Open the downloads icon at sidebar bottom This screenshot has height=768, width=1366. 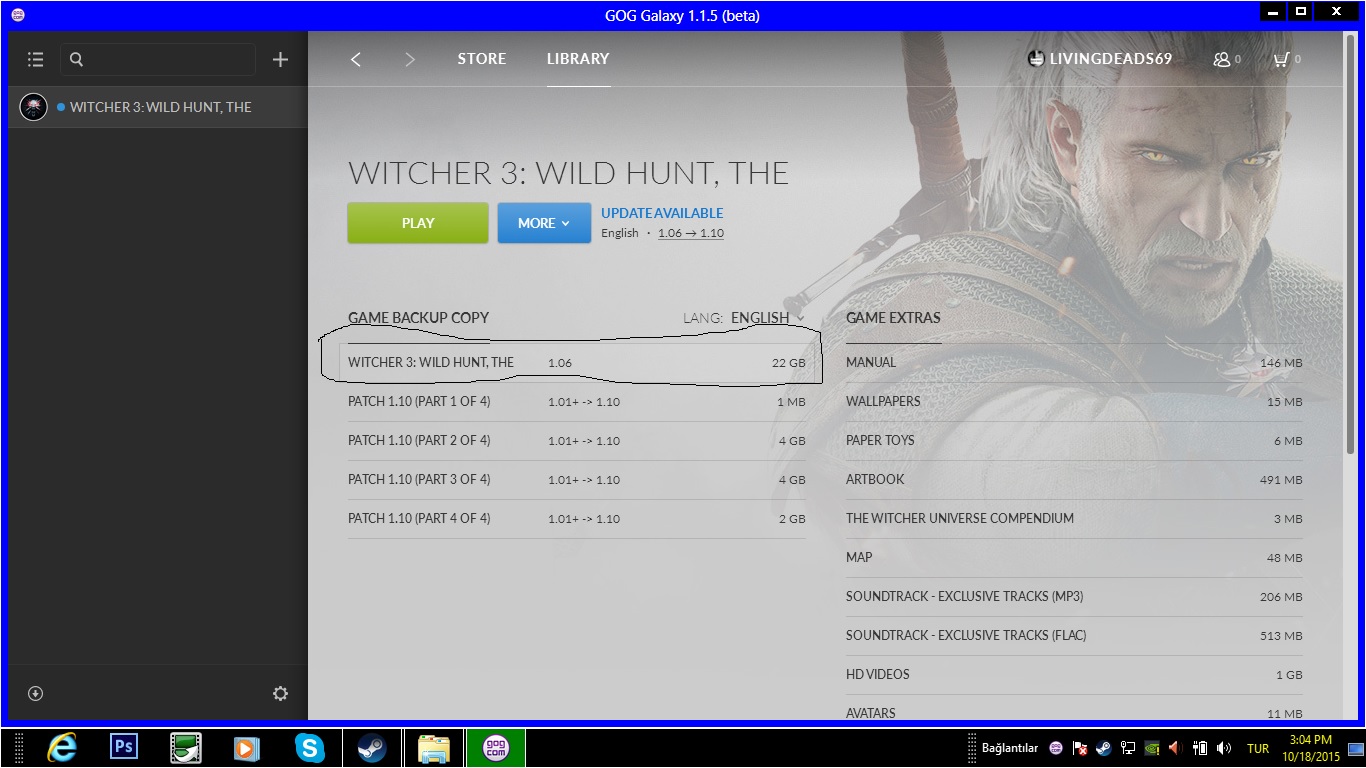tap(35, 694)
